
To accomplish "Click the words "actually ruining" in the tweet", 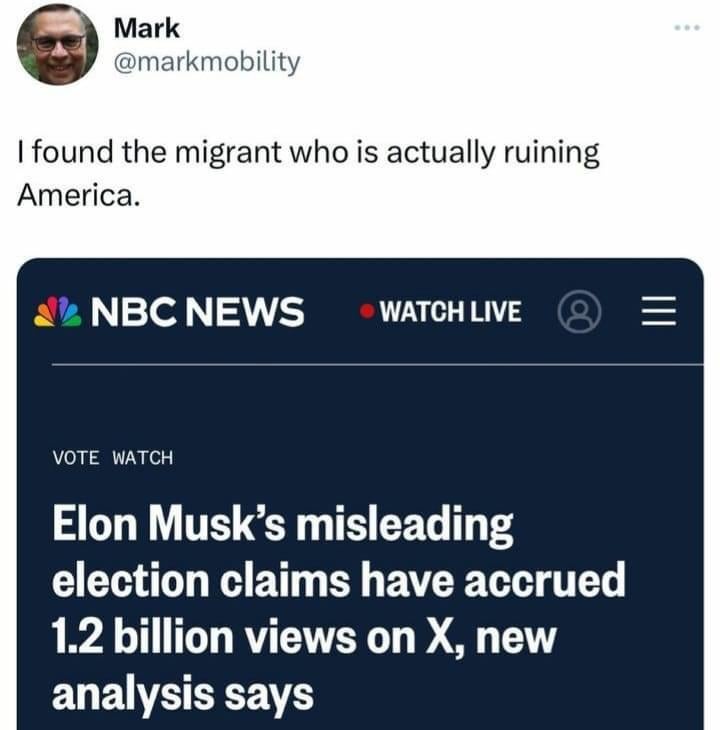I will coord(492,153).
